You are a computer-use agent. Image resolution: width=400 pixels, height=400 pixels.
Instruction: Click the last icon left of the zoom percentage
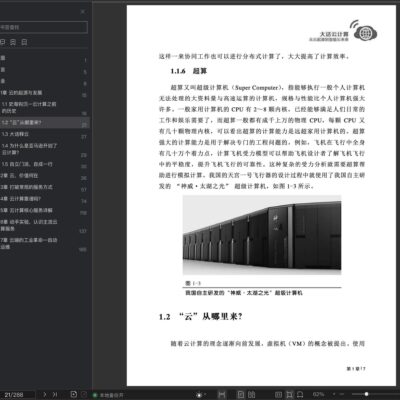tap(300, 395)
